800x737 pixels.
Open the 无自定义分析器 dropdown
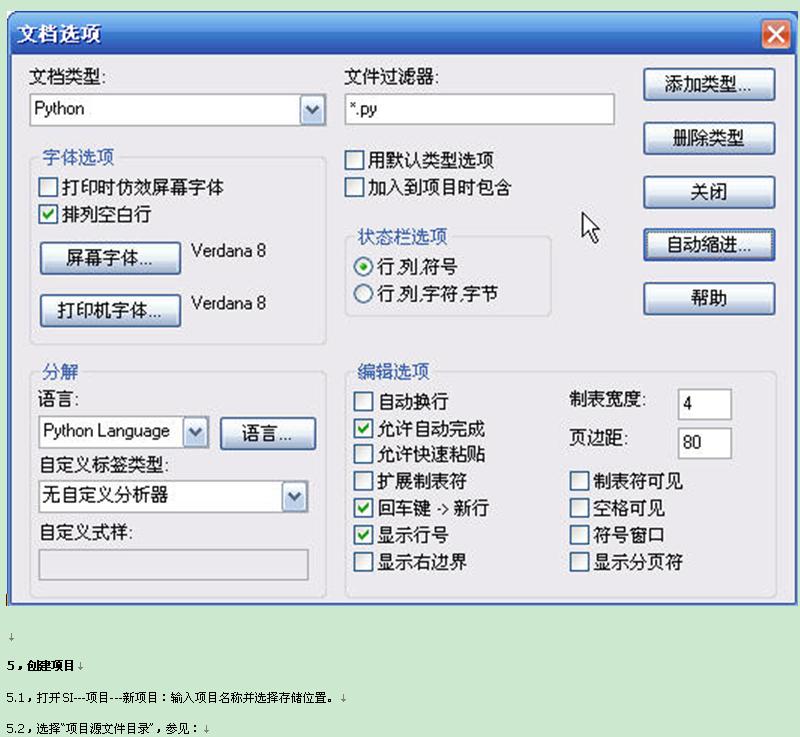(x=294, y=496)
